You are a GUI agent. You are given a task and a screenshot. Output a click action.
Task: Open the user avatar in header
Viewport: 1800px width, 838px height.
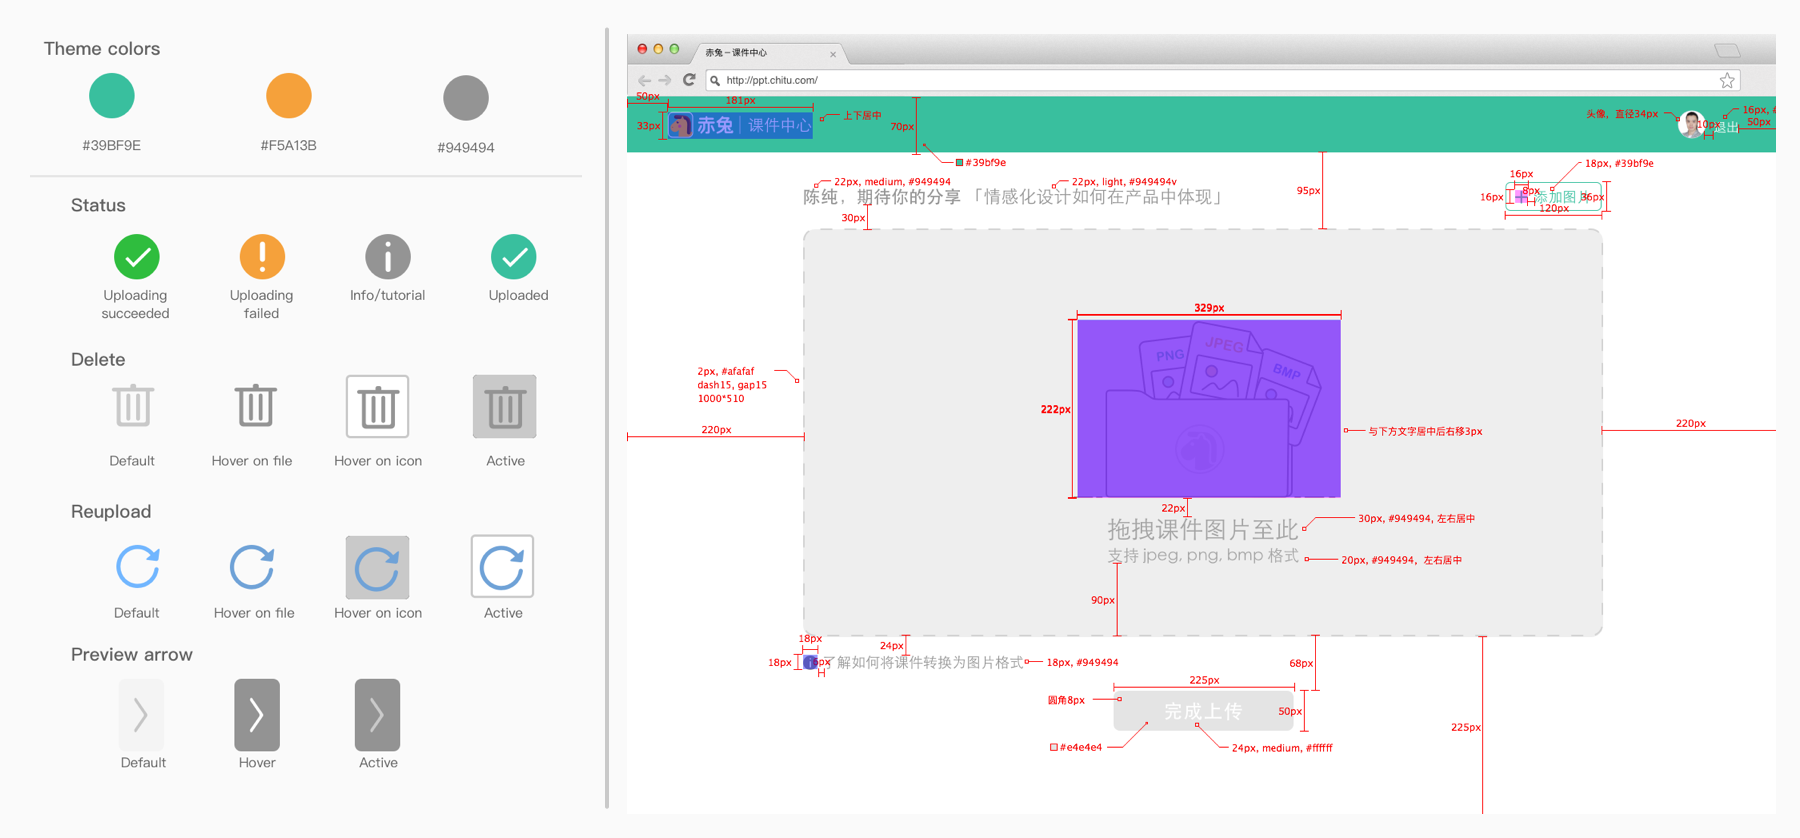pyautogui.click(x=1691, y=125)
